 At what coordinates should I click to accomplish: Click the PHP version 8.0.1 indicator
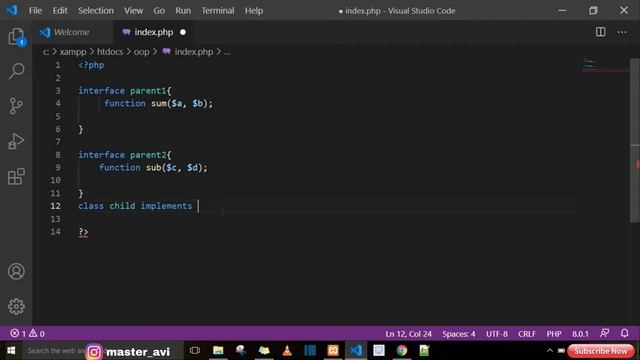[580, 333]
